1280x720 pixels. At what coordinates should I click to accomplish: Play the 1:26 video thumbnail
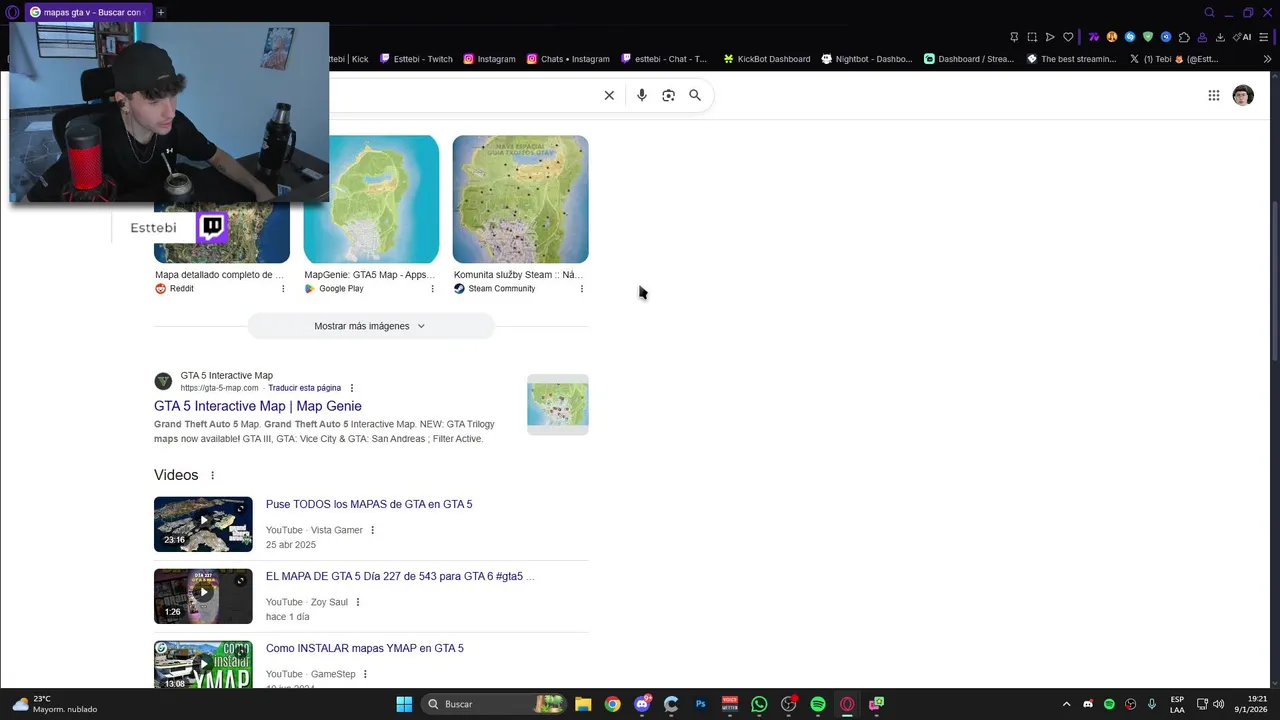[203, 596]
